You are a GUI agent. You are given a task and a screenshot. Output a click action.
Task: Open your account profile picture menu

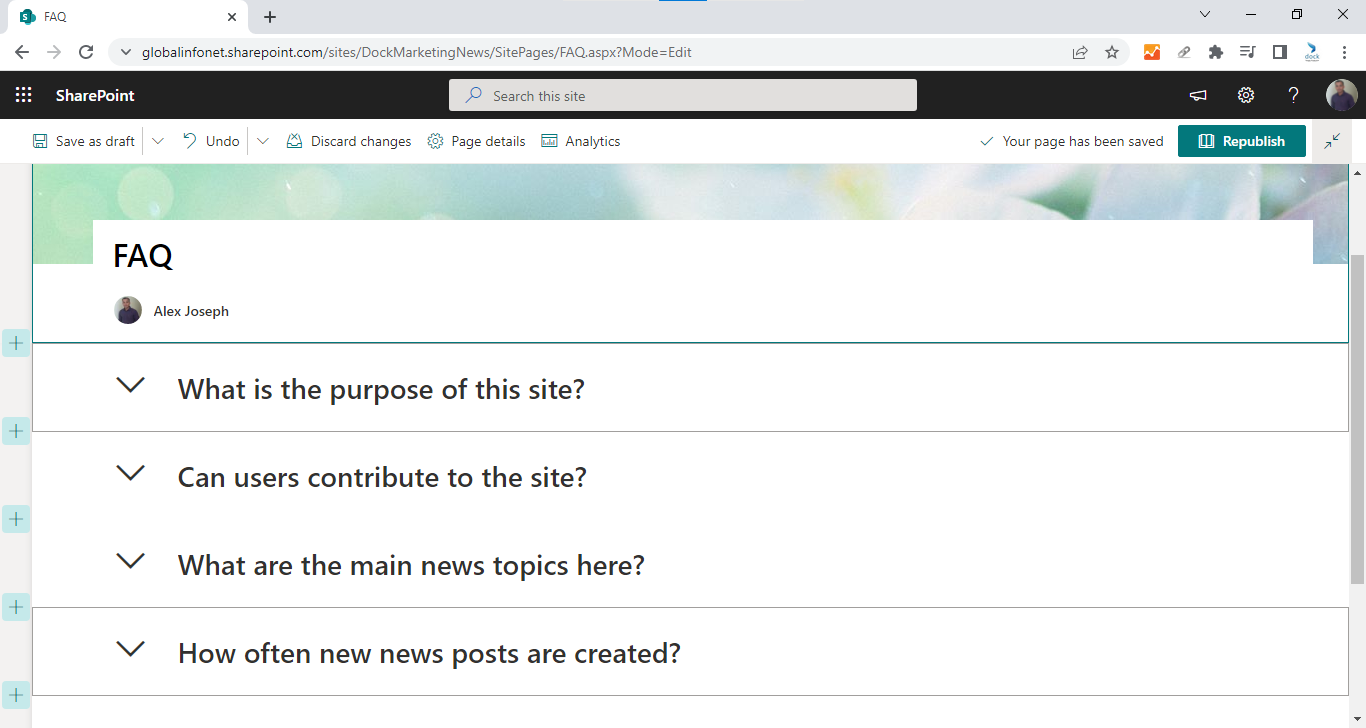1341,95
